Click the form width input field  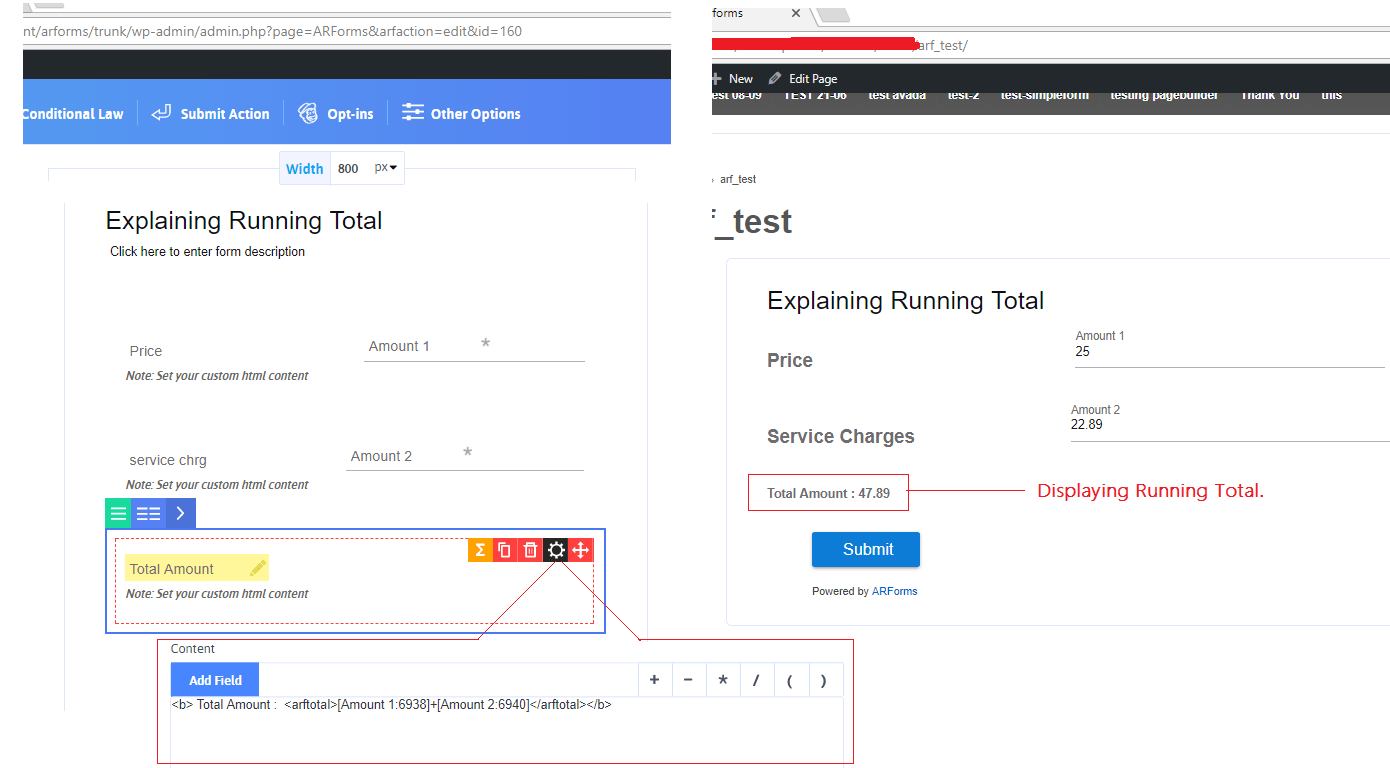(x=349, y=168)
